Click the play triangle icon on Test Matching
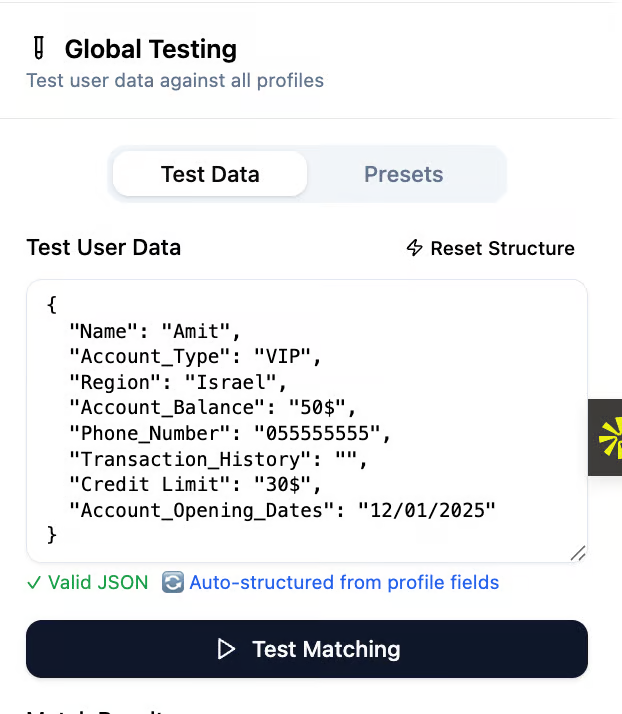Viewport: 622px width, 714px height. 226,649
